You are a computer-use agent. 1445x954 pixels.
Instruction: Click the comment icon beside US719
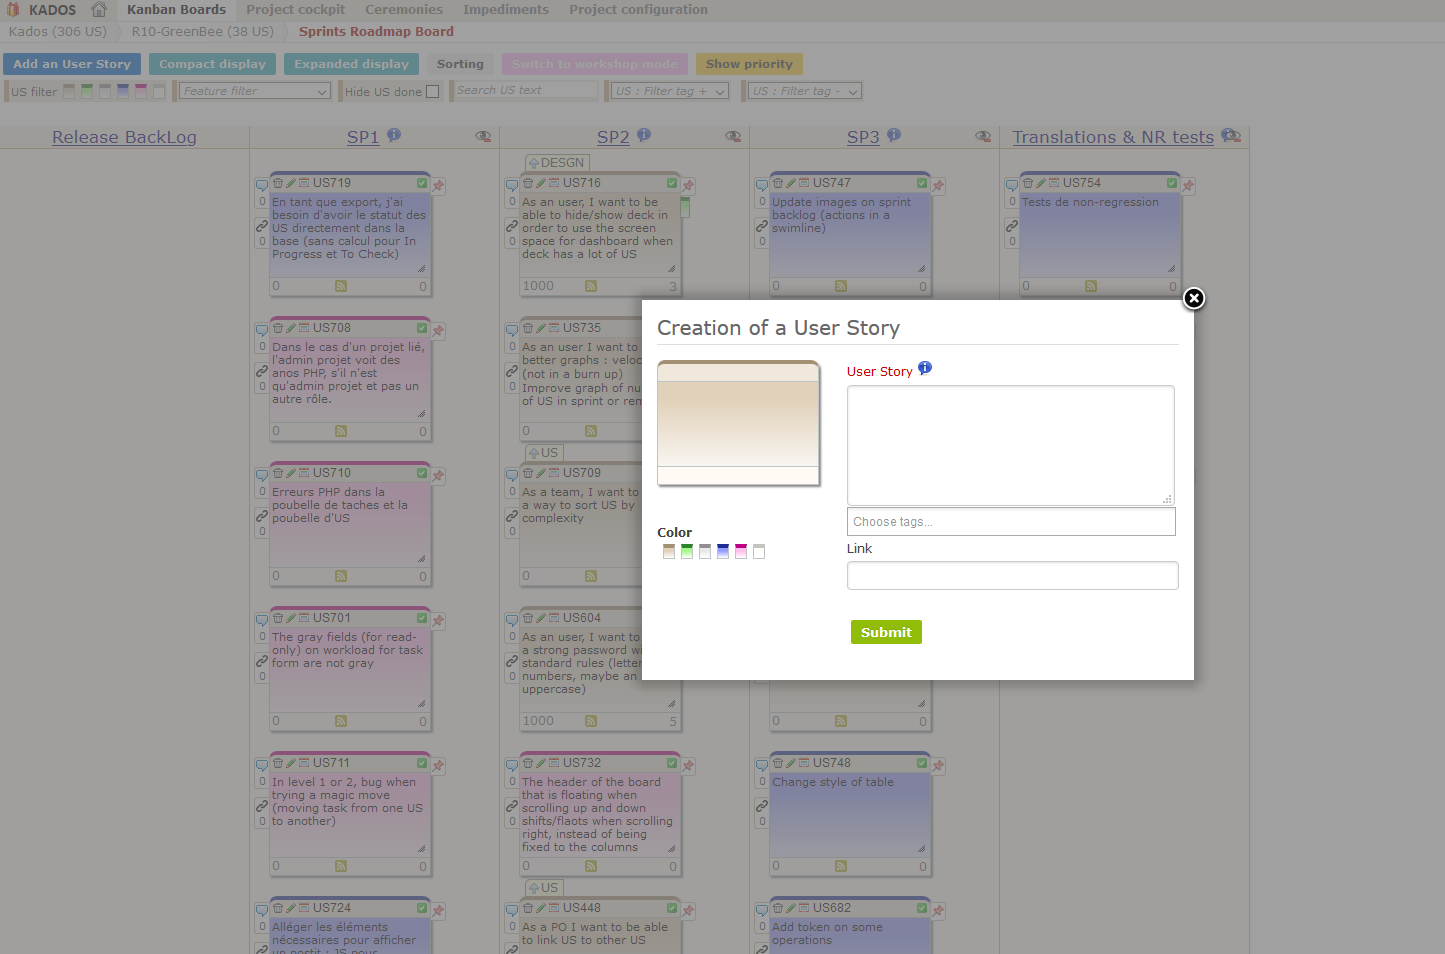pos(261,185)
